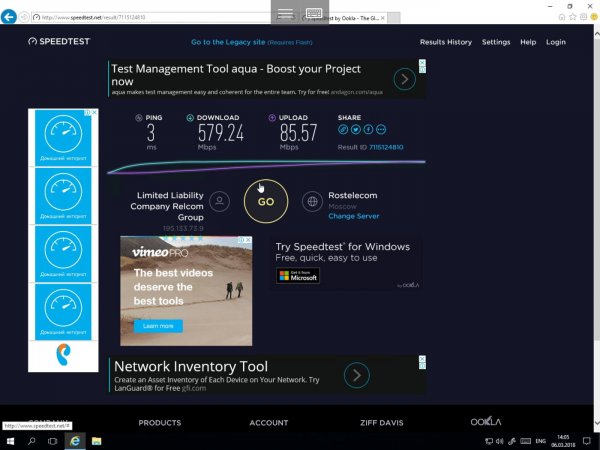Screen dimensions: 600x450
Task: Click the arrow on the Test Management Tool ad
Action: click(404, 79)
